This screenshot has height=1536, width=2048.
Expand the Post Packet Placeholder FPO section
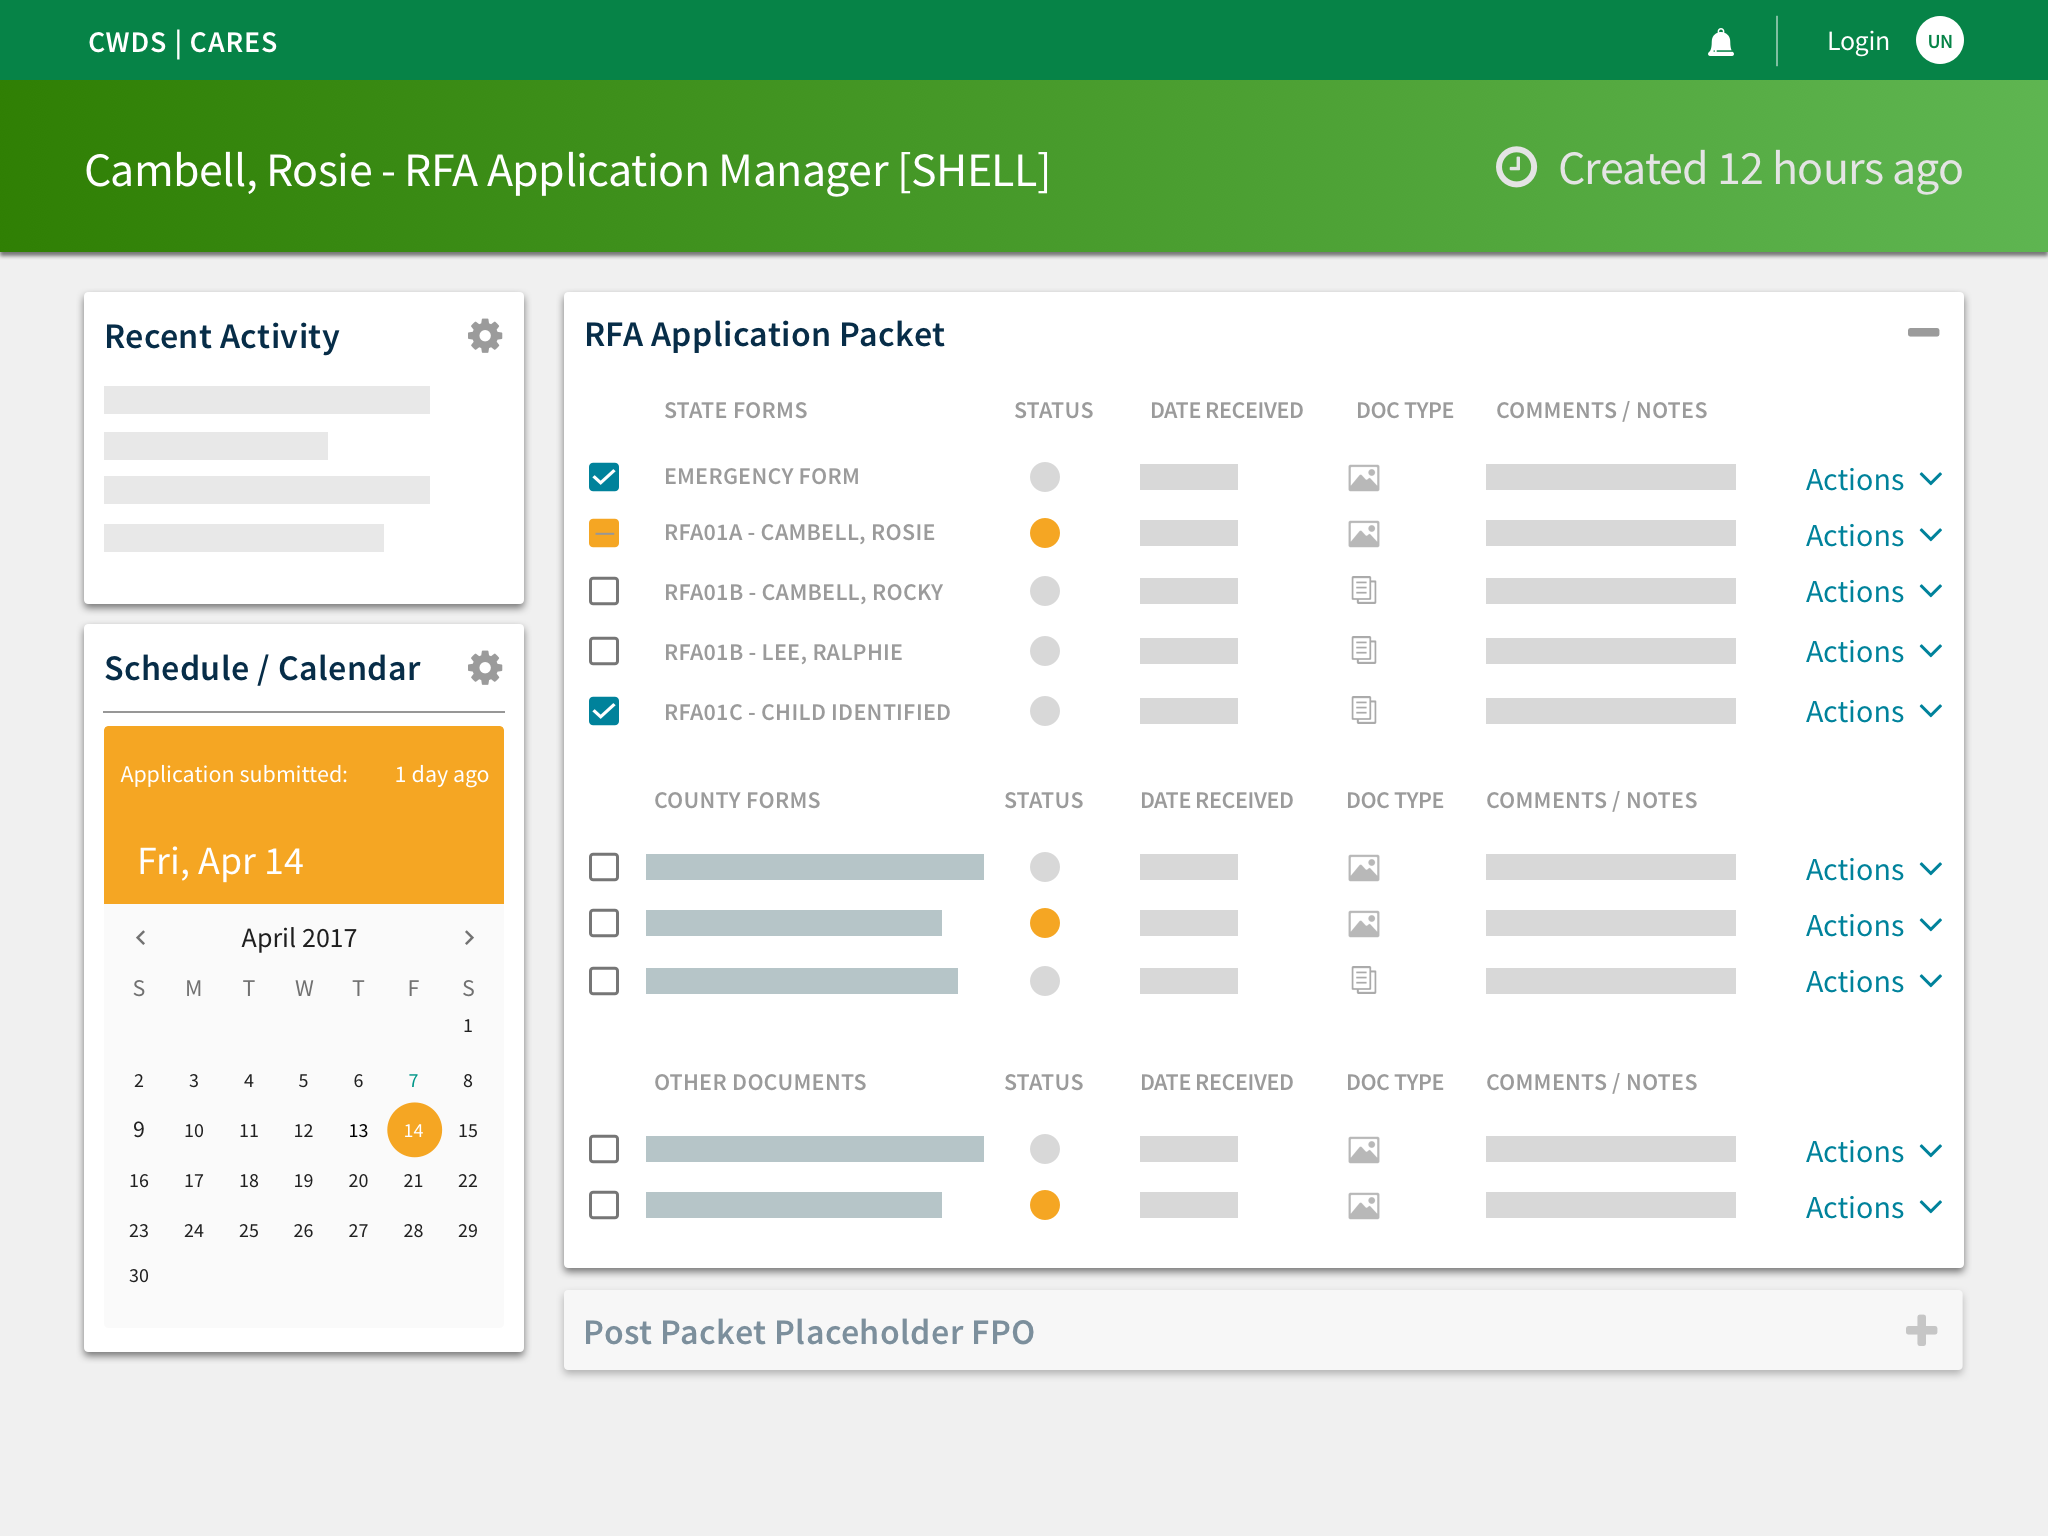point(1921,1331)
